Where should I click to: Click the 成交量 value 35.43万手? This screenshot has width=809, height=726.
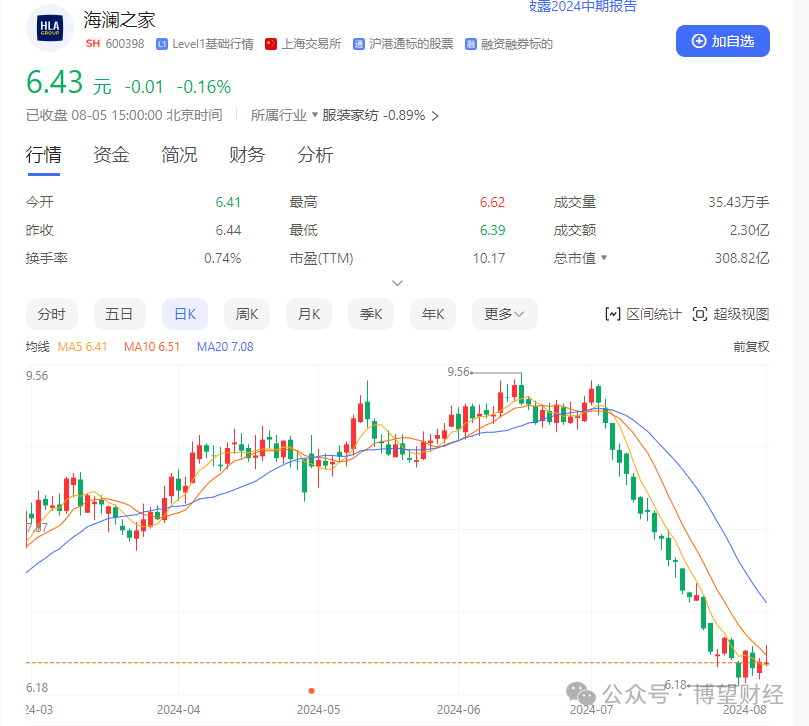click(738, 202)
